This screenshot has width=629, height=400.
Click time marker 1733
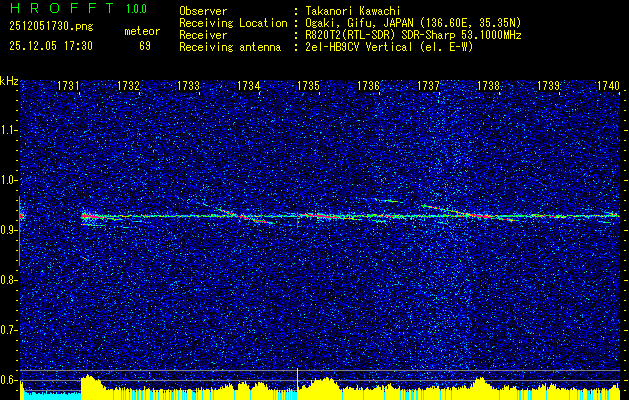point(188,85)
